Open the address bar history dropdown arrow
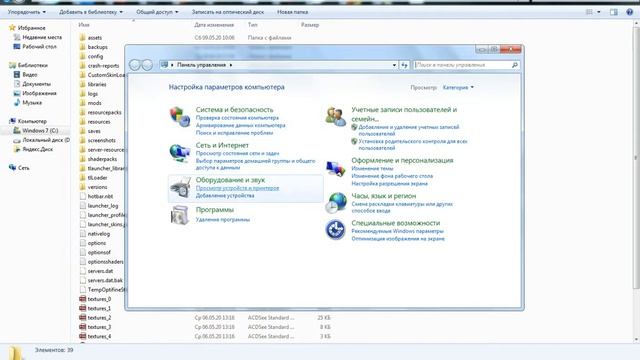 coord(394,65)
